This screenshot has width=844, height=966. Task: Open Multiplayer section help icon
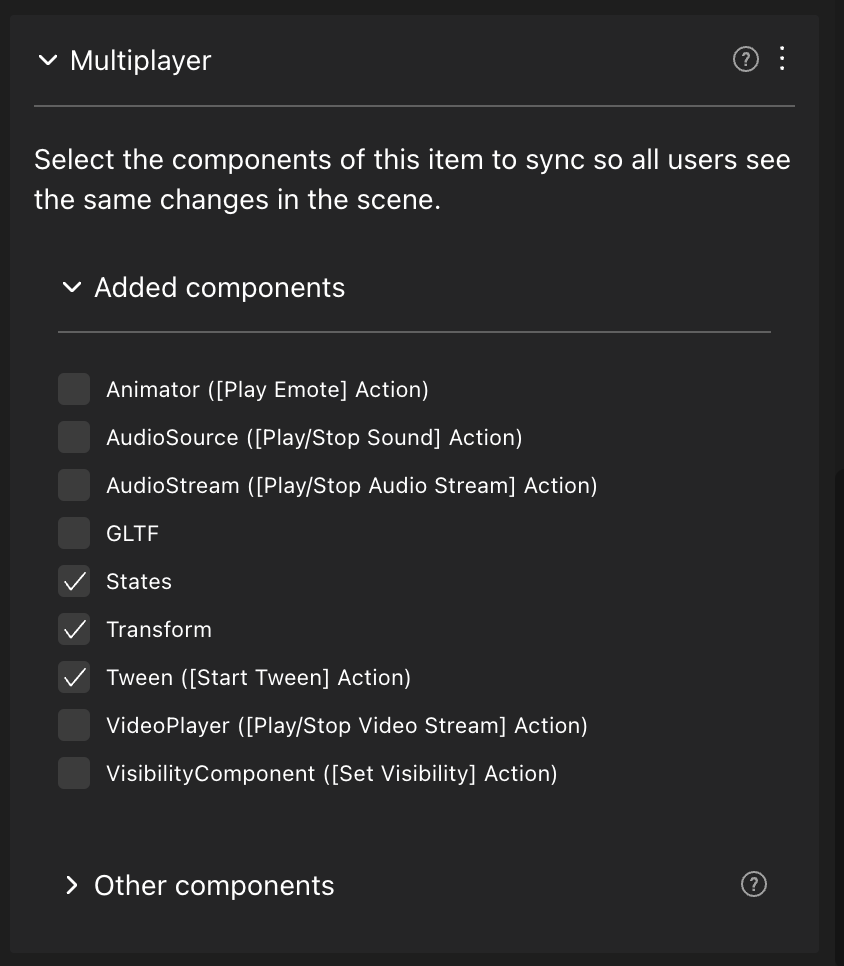point(746,60)
